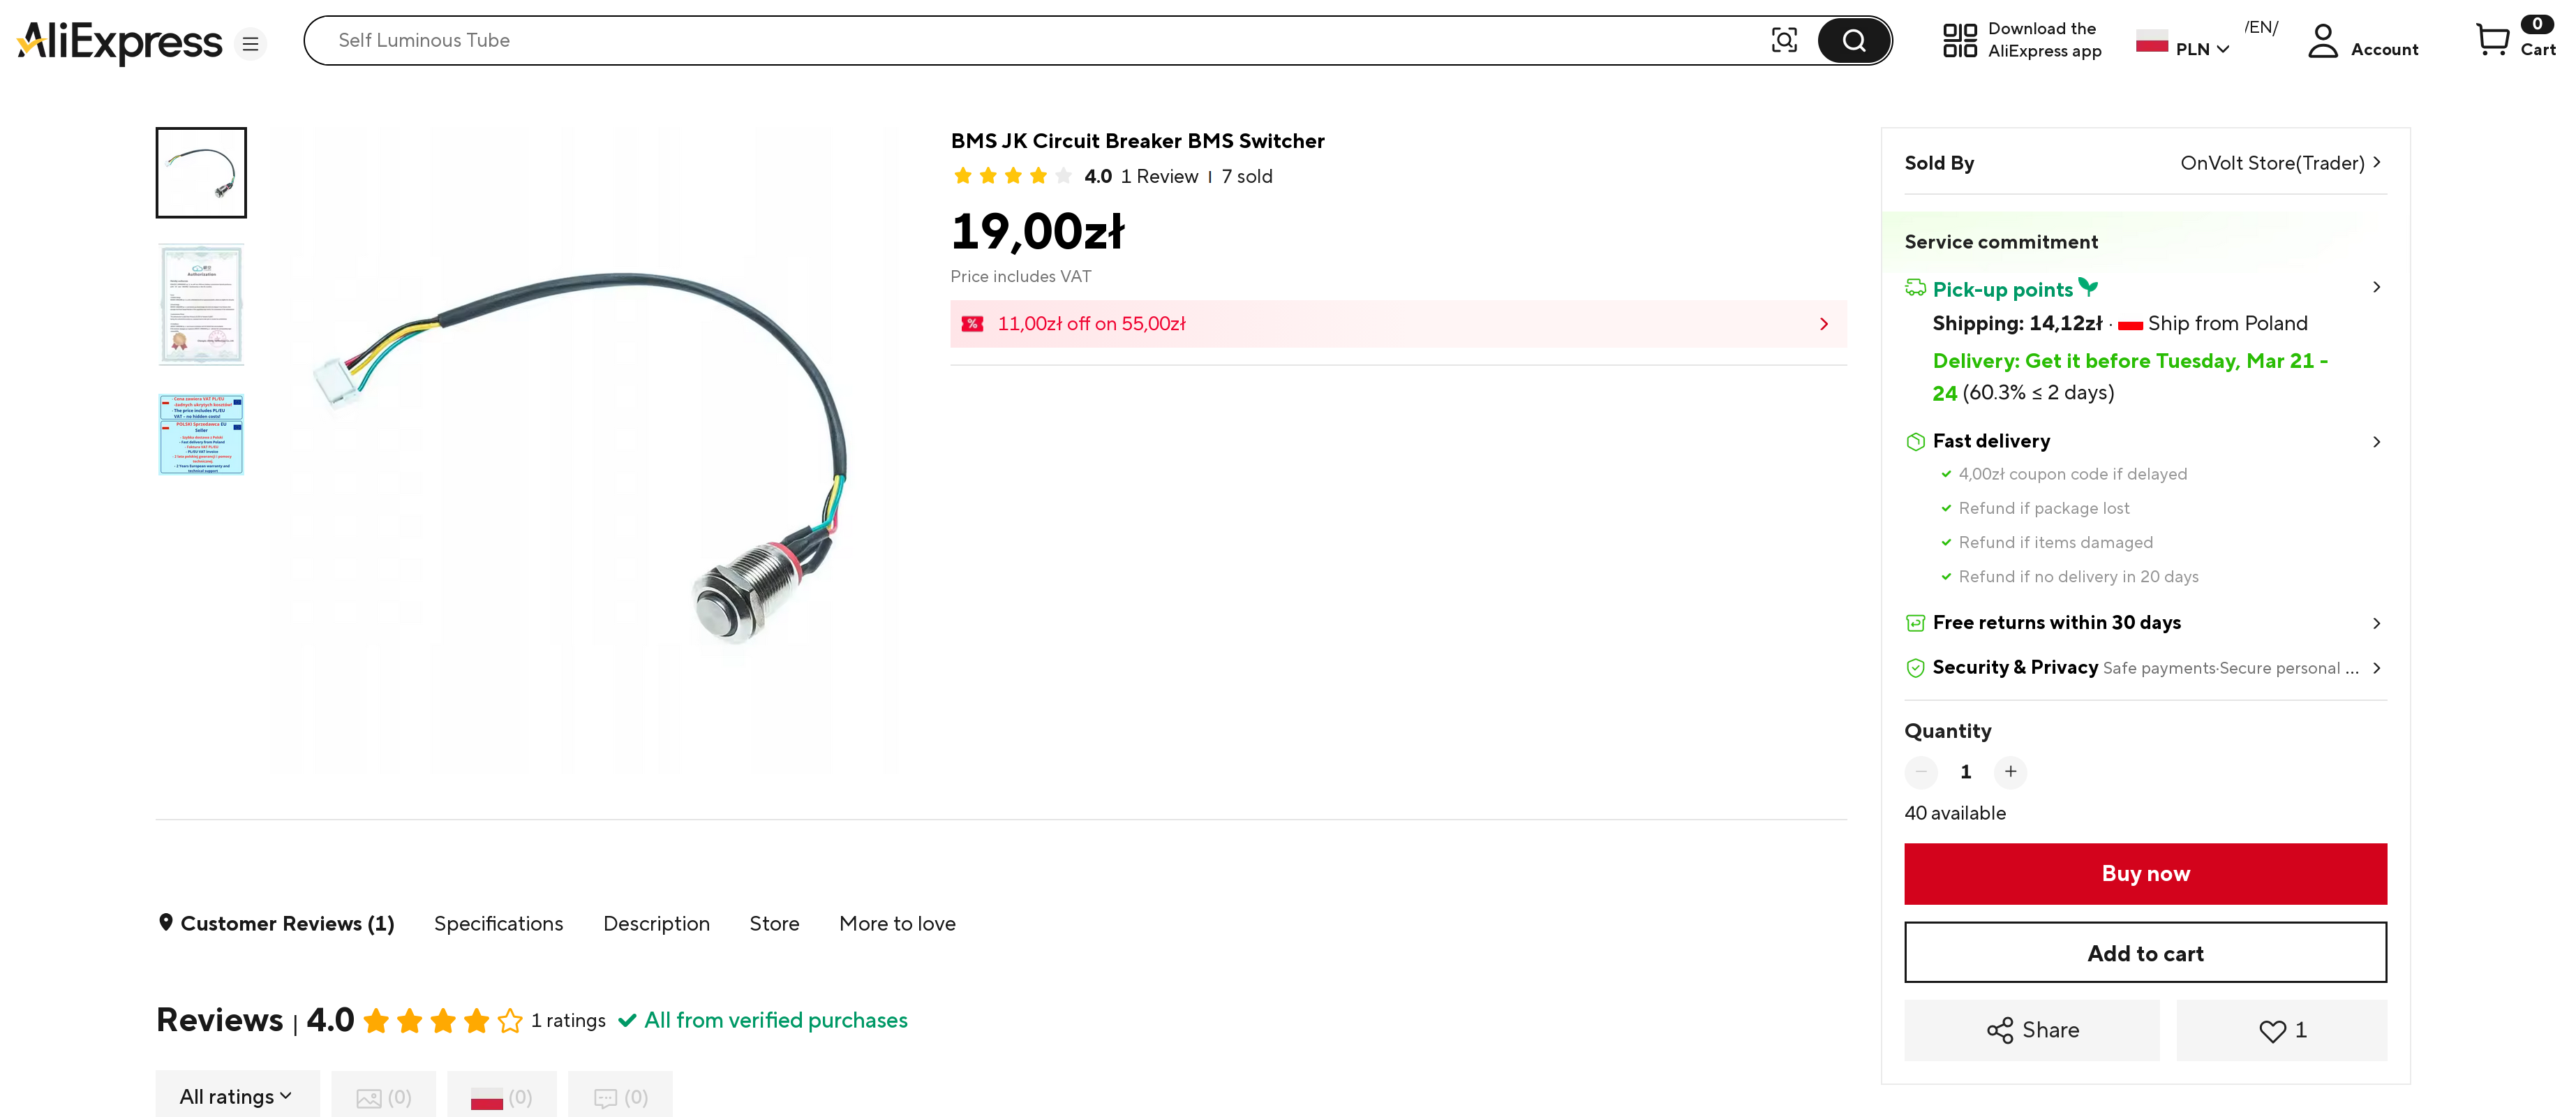Add item to wishlist with heart icon
Screen dimensions: 2576x1117
point(2281,1030)
